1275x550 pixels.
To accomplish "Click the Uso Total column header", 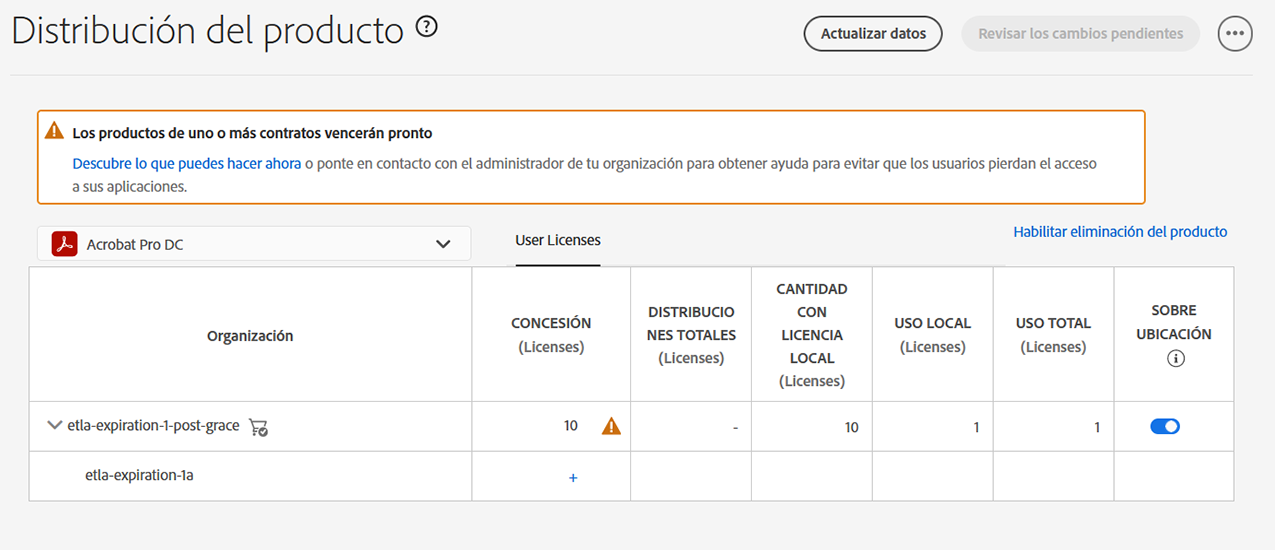I will [x=1053, y=334].
